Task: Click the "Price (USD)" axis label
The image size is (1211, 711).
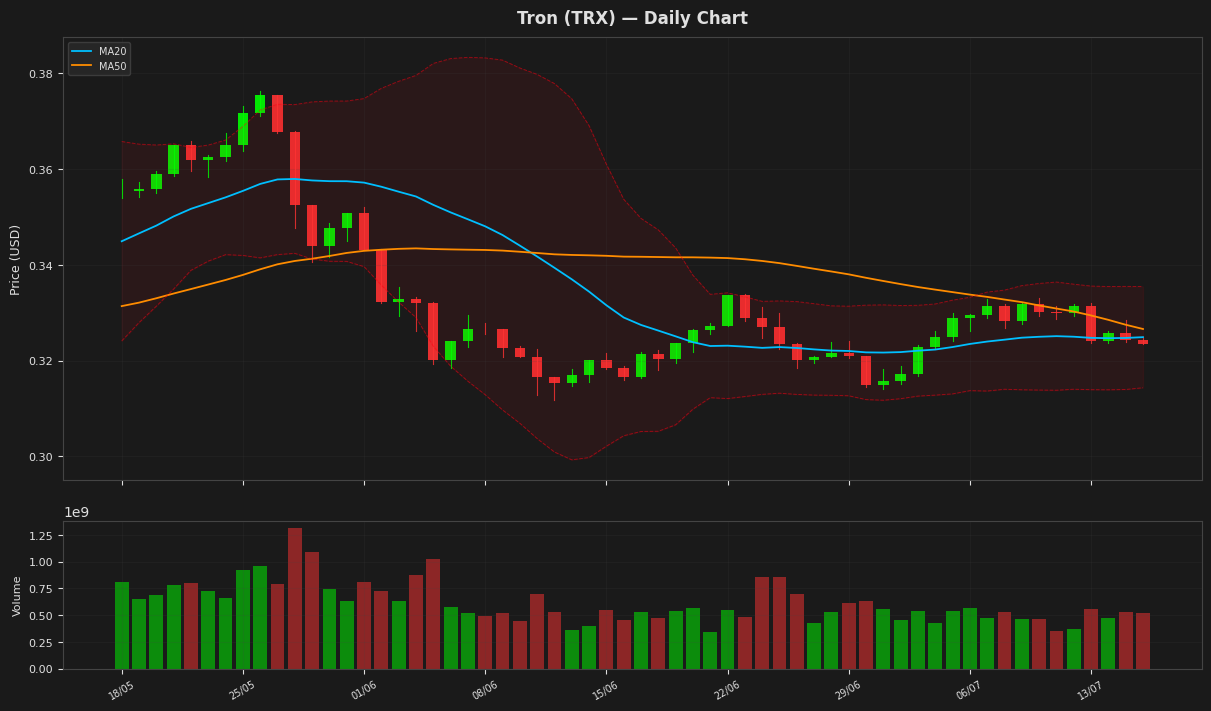Action: [16, 259]
